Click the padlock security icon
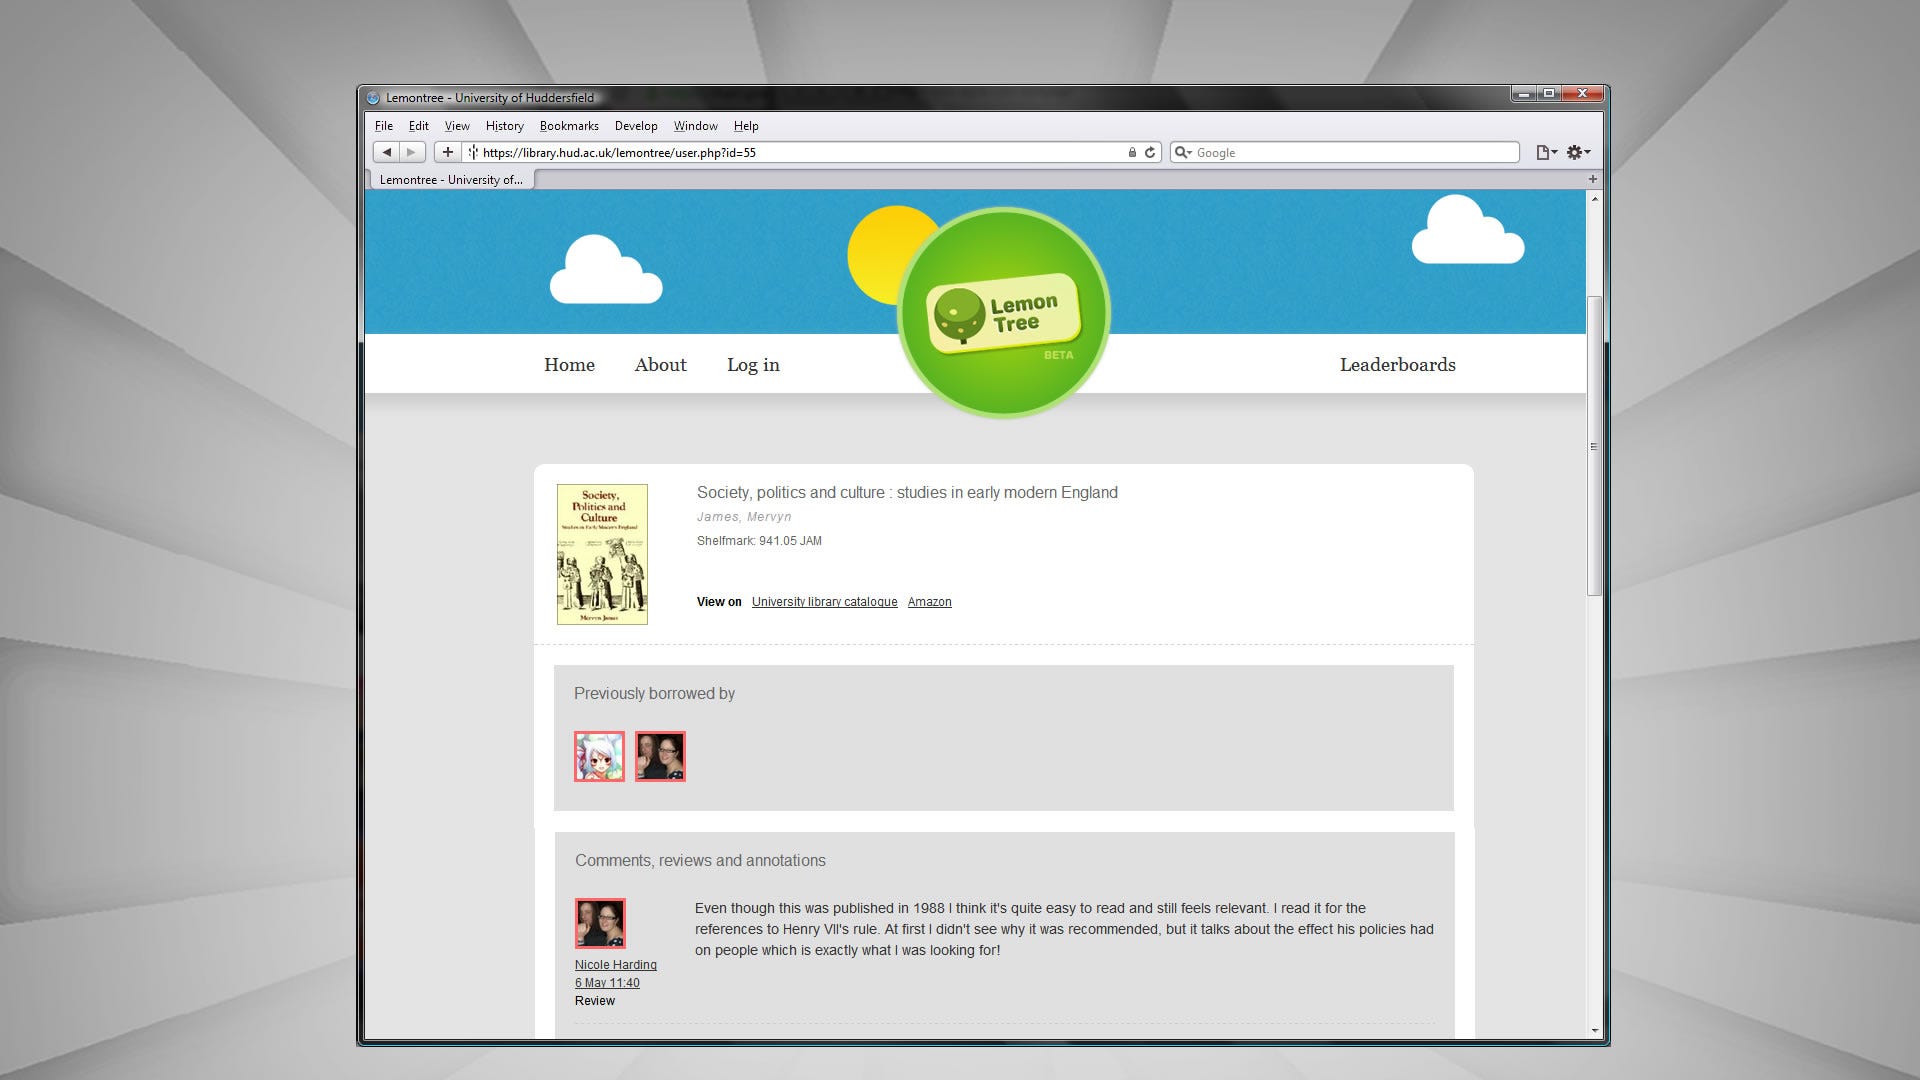 (1132, 152)
